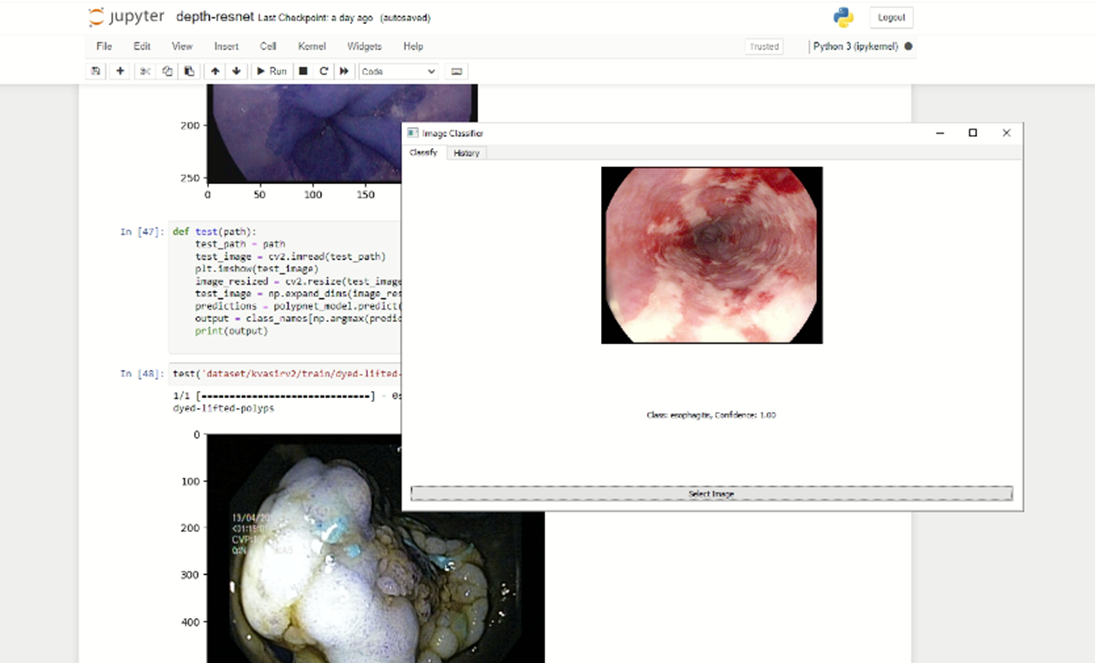Switch to the History tab

coord(466,153)
